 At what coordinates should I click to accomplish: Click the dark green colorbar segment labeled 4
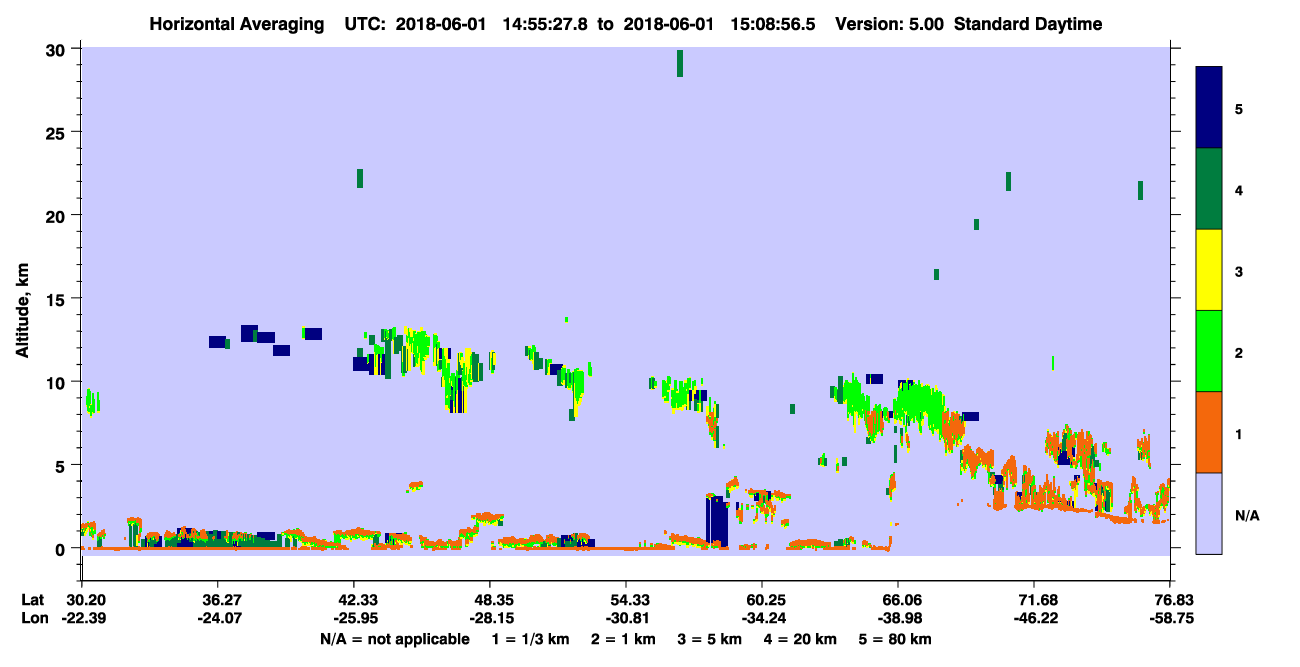(x=1209, y=189)
